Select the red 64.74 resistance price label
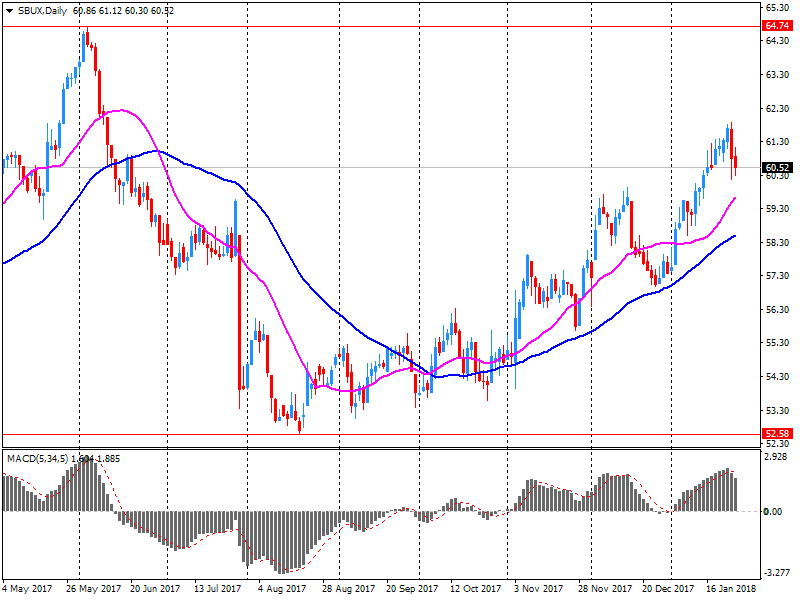The width and height of the screenshot is (800, 600). tap(777, 25)
